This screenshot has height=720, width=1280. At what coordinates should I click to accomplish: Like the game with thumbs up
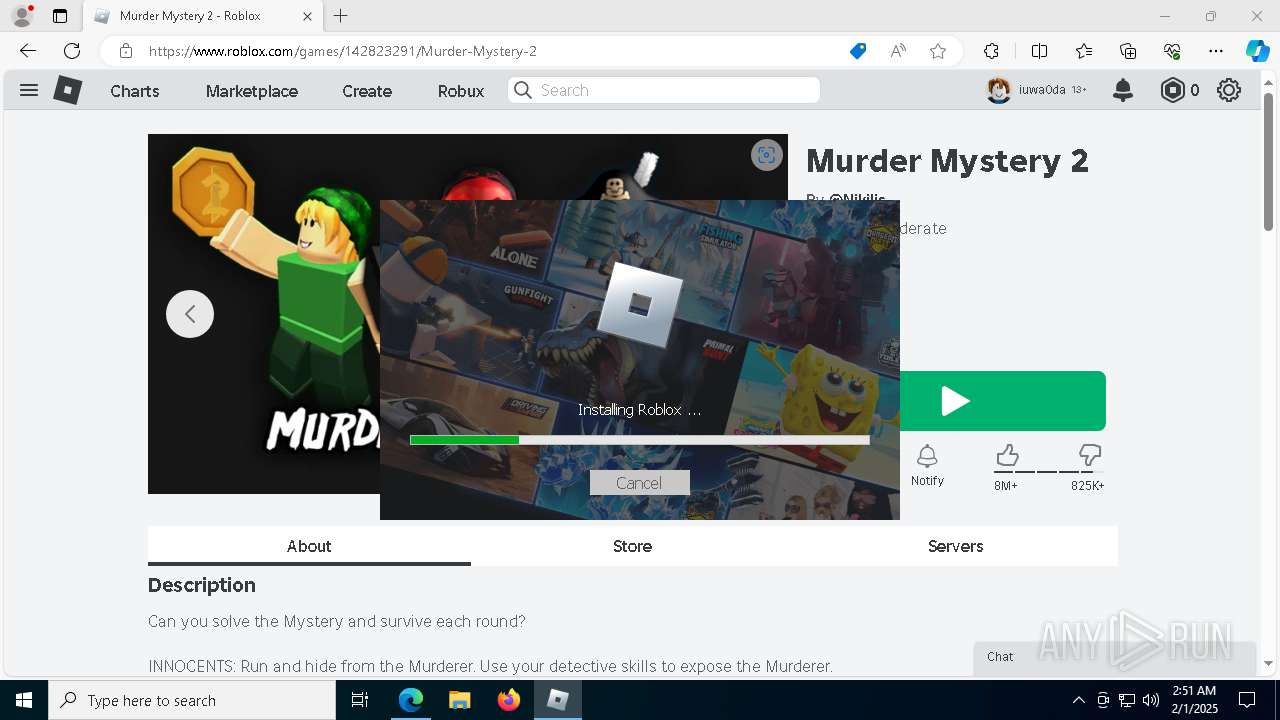(1007, 457)
